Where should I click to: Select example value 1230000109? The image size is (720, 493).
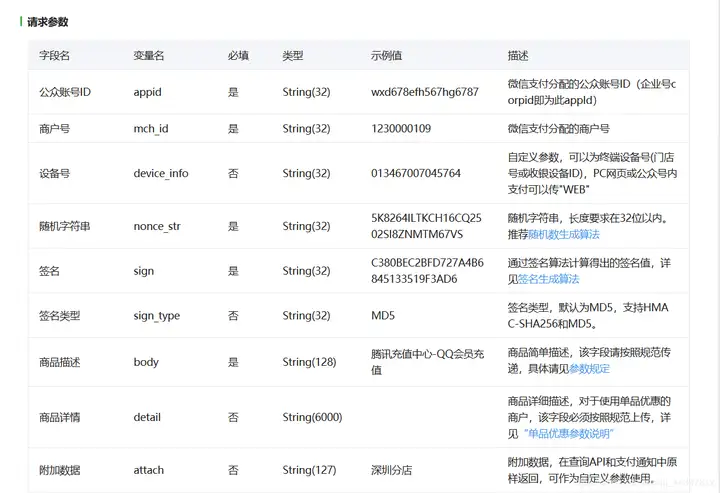click(401, 129)
